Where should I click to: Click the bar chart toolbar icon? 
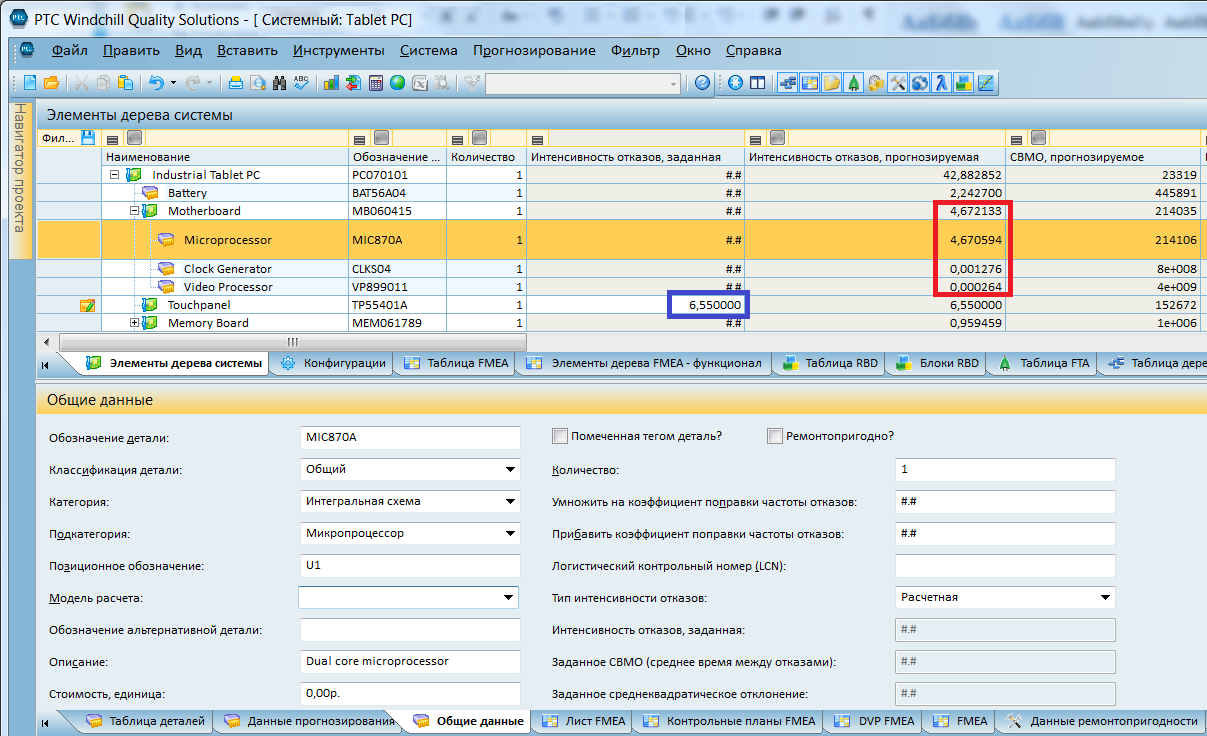tap(332, 83)
